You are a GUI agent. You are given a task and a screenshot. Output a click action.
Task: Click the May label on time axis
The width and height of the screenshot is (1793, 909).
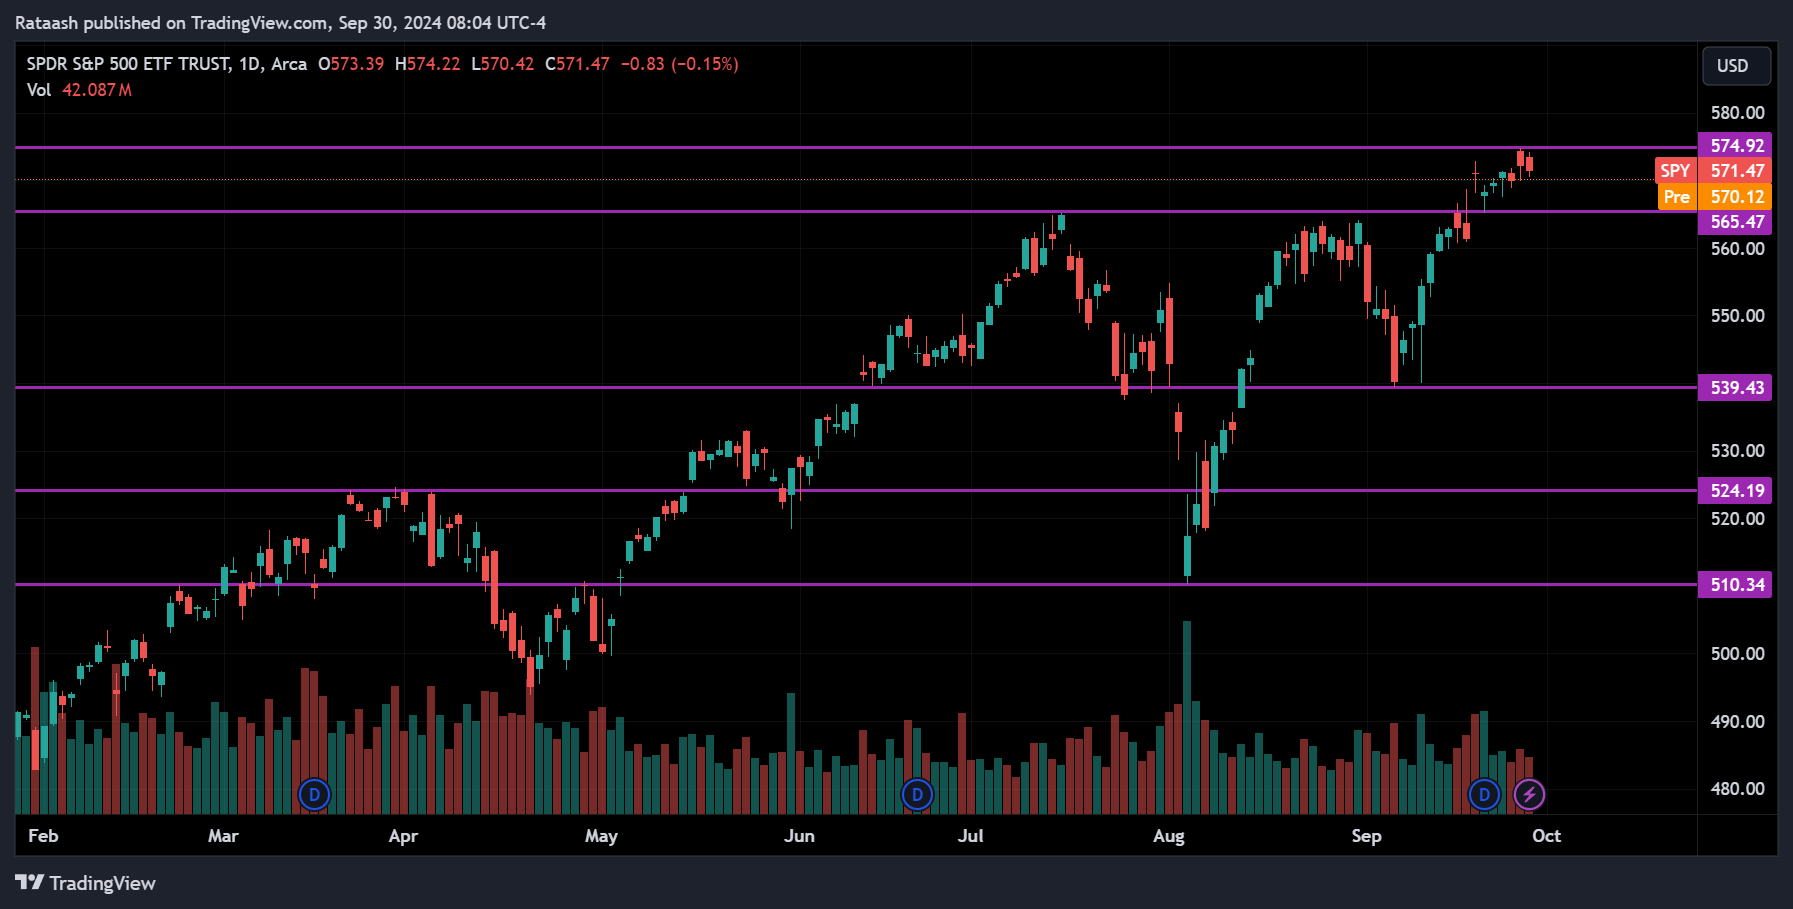[601, 836]
